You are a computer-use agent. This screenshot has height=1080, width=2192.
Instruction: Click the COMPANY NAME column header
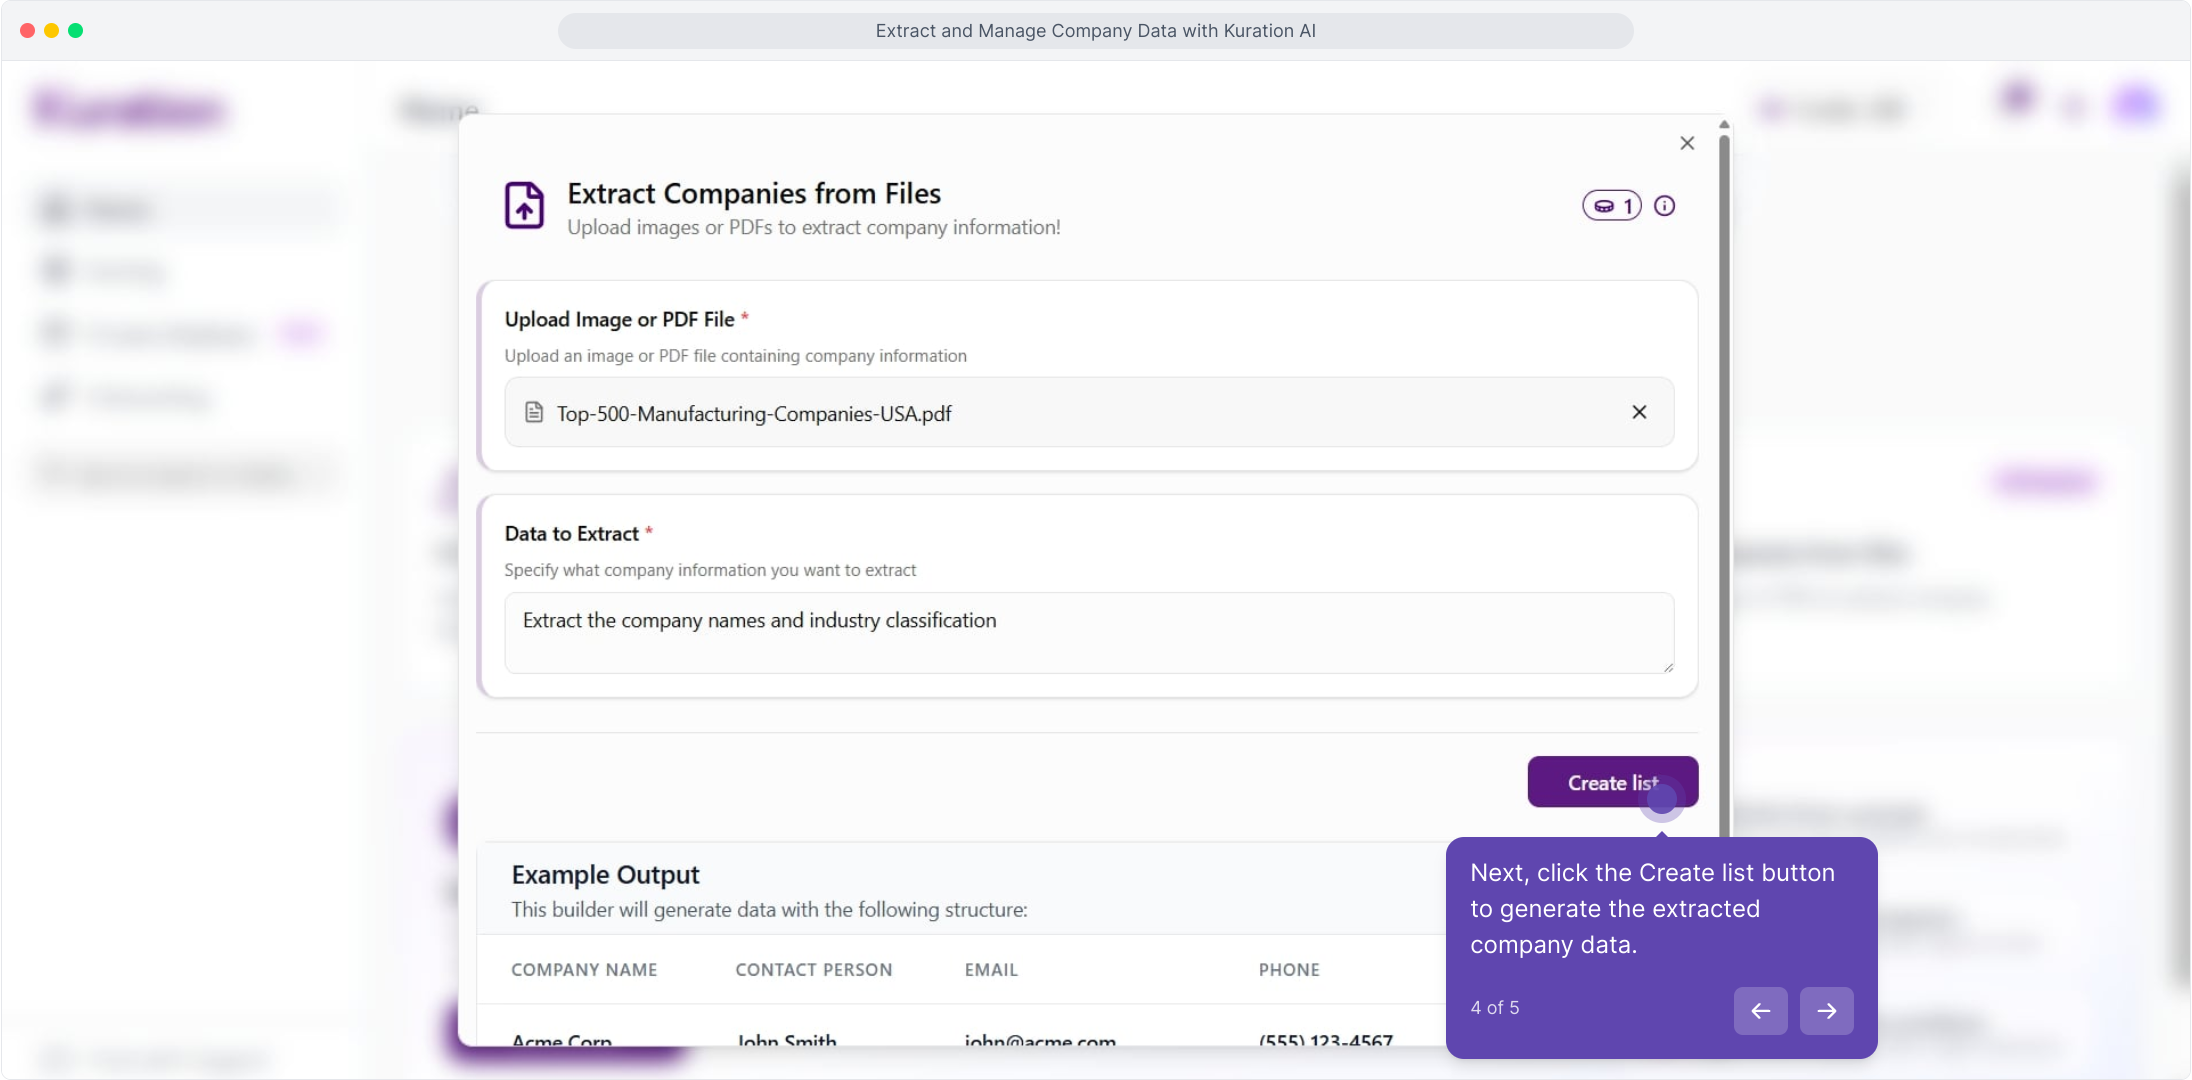pos(584,970)
